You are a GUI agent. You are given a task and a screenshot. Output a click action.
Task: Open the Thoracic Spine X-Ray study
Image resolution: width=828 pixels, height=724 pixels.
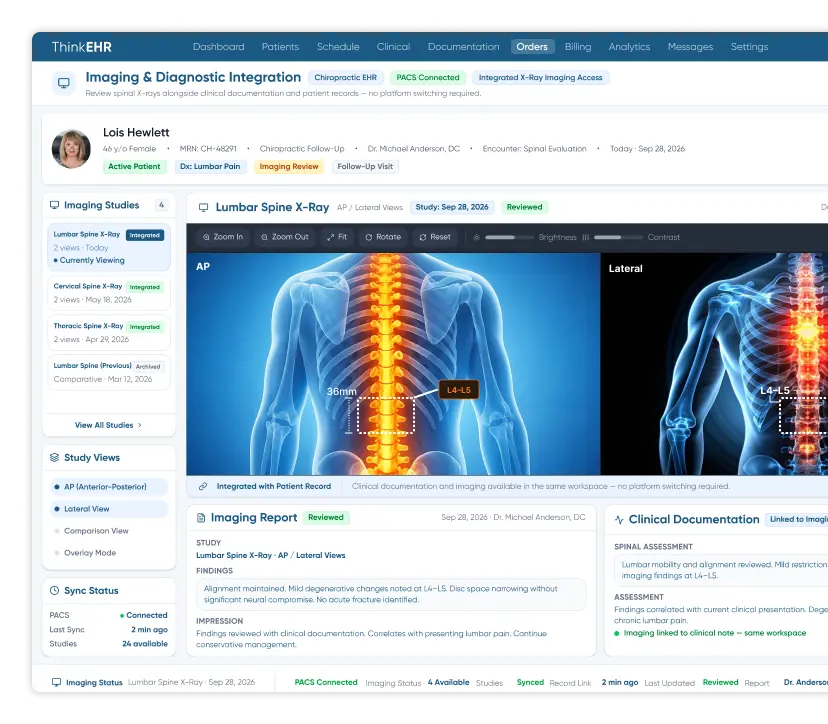click(109, 332)
